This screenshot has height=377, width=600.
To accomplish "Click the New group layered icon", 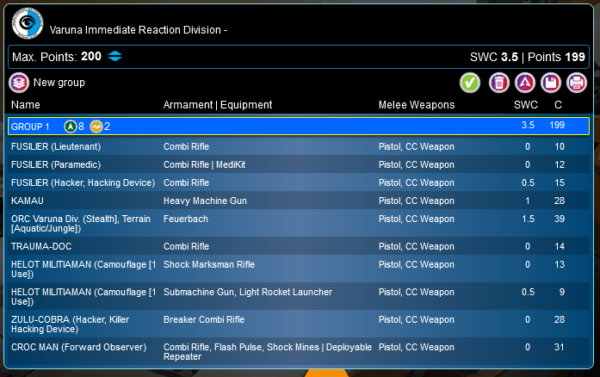I will 19,83.
